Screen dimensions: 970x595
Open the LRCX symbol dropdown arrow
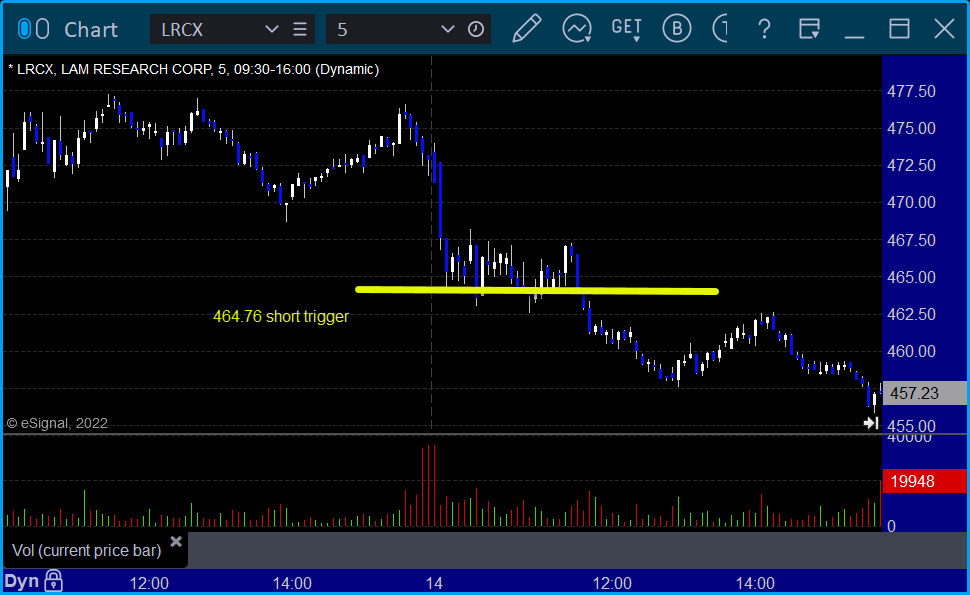(271, 29)
